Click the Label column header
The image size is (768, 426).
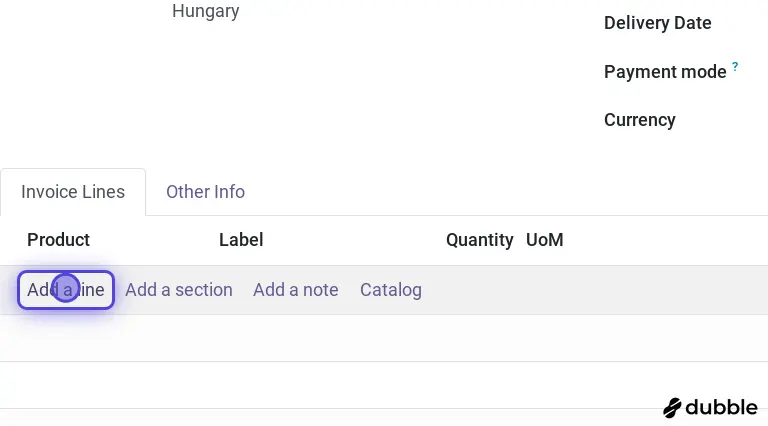[x=241, y=240]
